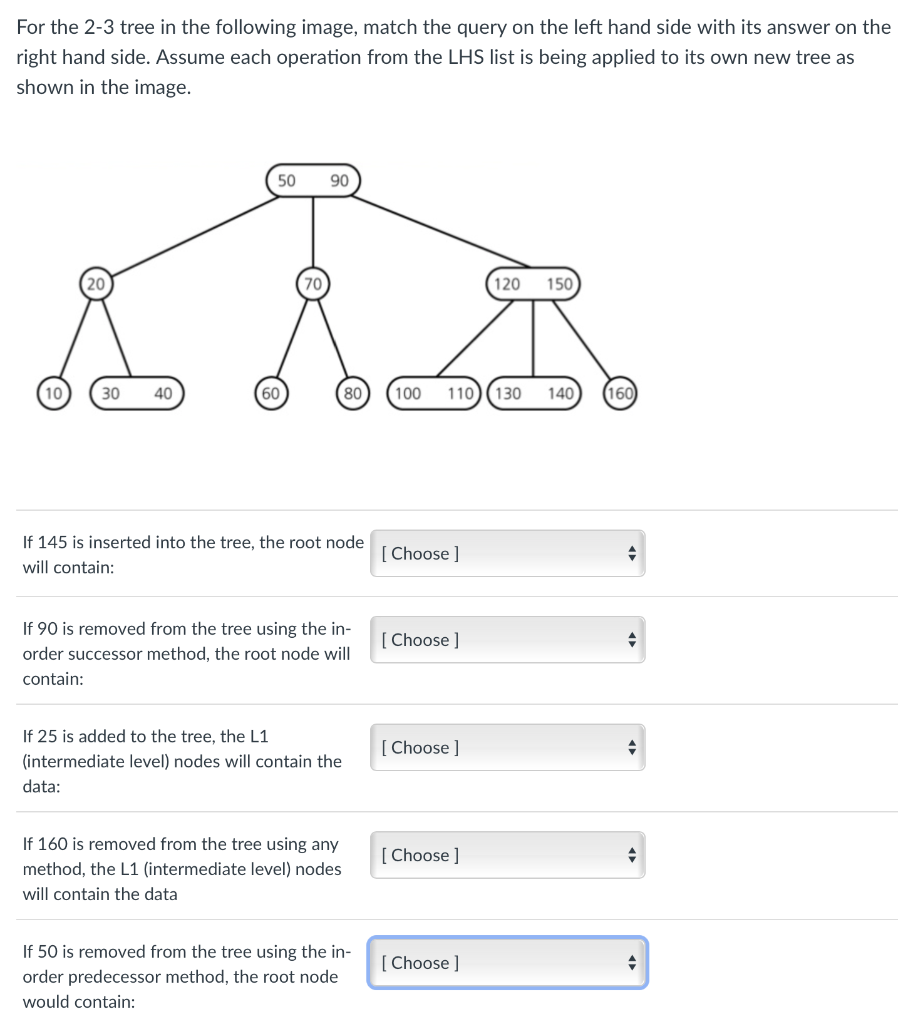Click the leaf containing 100 and 110
898x1024 pixels.
tap(434, 393)
